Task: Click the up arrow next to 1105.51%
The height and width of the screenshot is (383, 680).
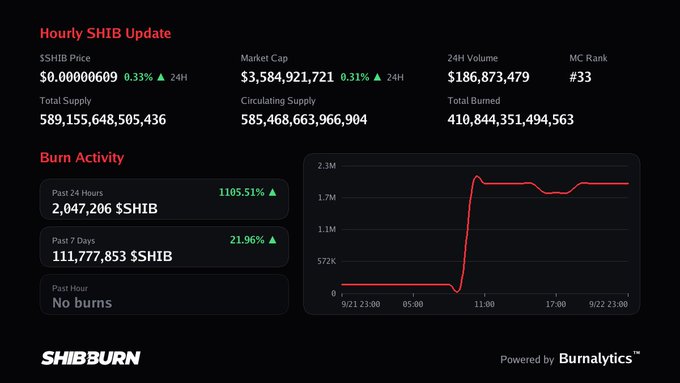Action: pyautogui.click(x=272, y=192)
